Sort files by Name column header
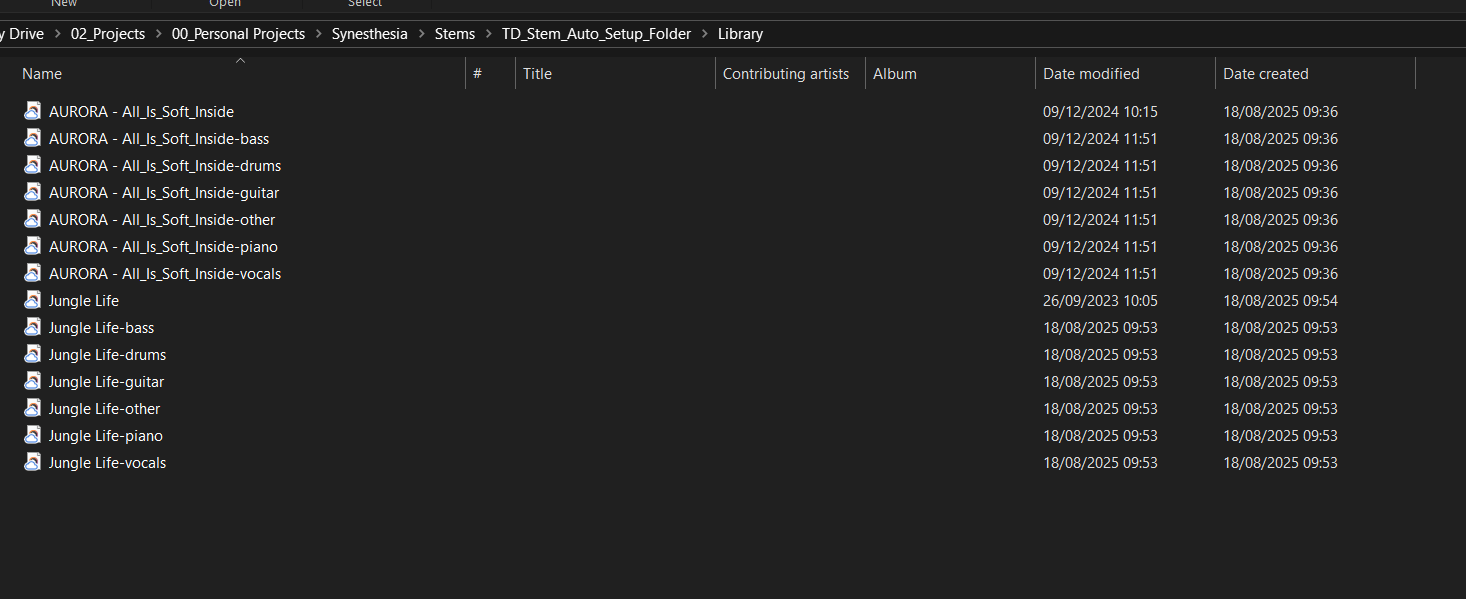1466x599 pixels. point(42,74)
